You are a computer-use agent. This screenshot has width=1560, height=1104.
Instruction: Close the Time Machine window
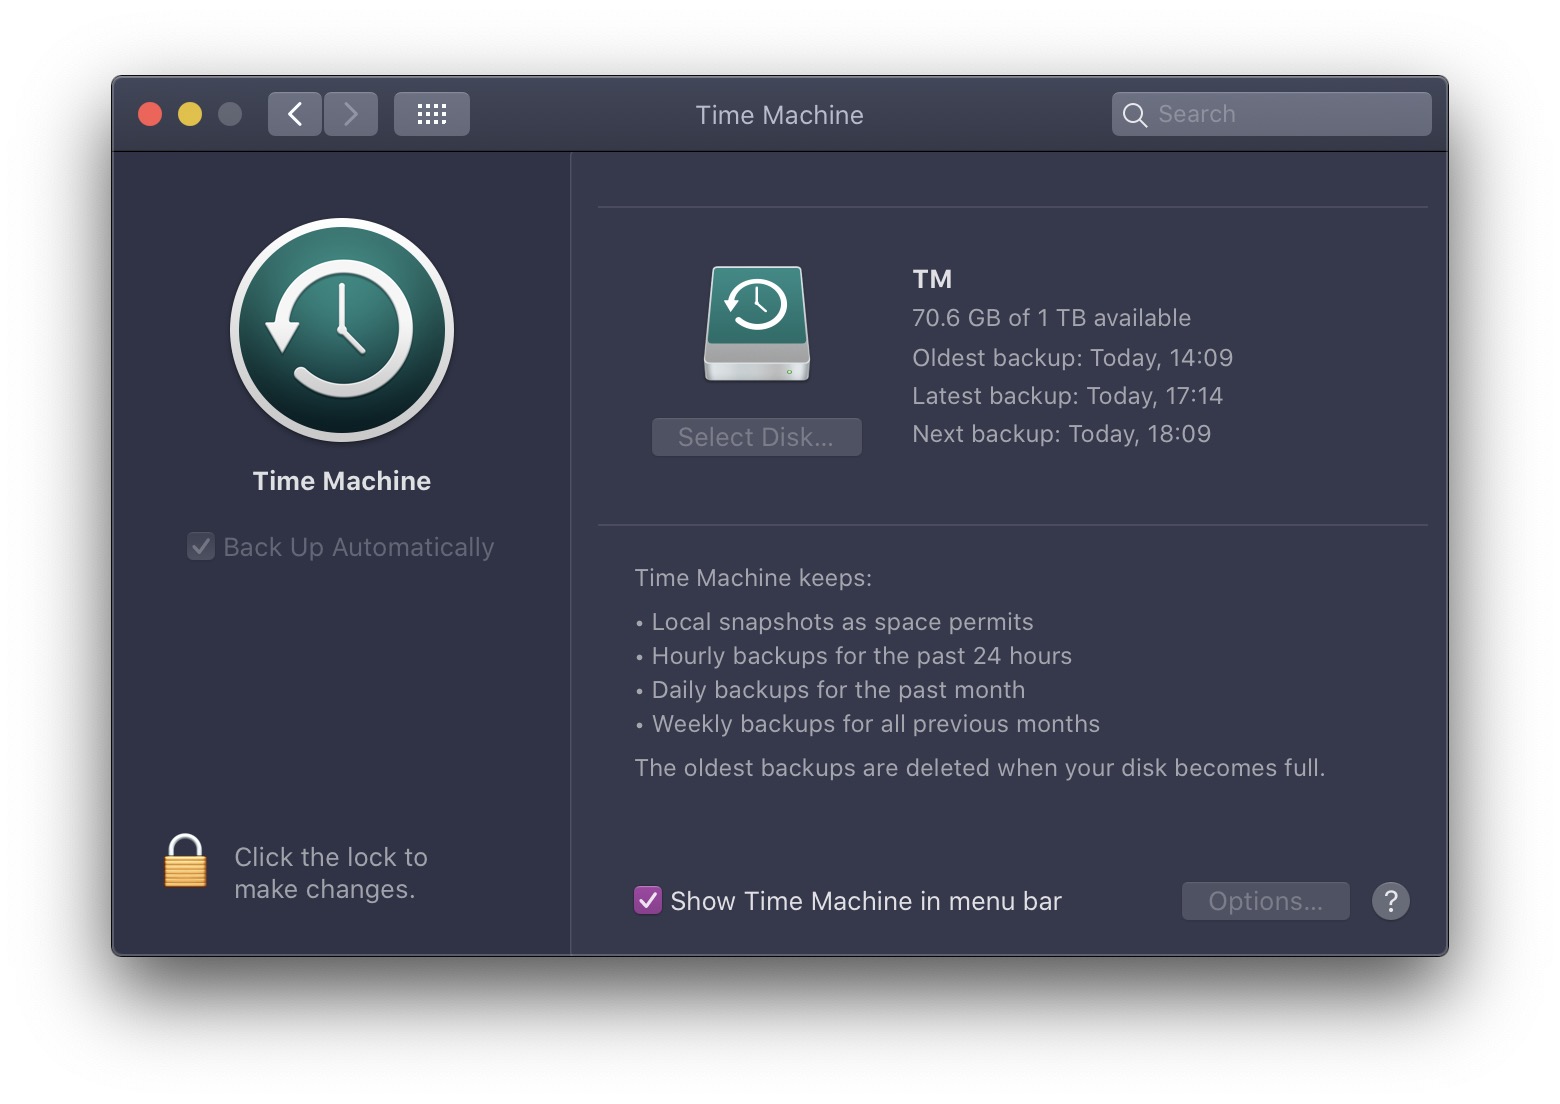point(150,114)
